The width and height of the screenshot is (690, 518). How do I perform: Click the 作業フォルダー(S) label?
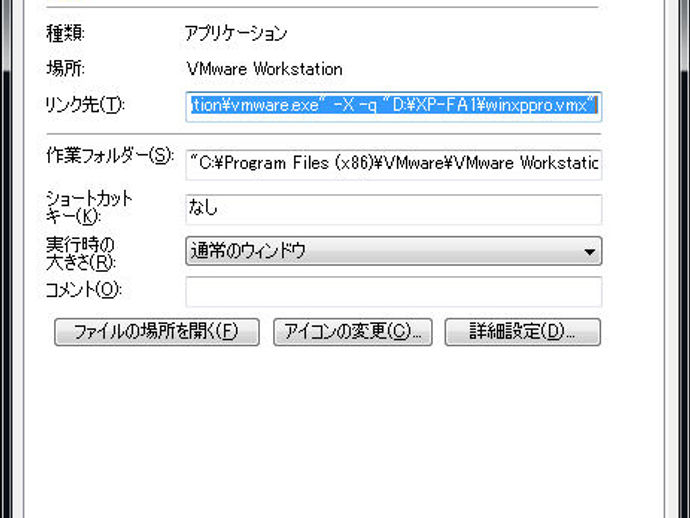[110, 156]
